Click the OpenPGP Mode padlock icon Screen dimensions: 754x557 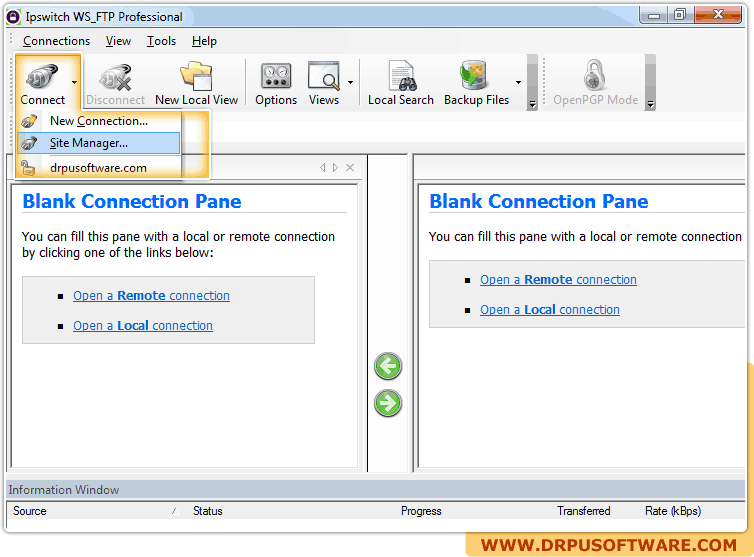595,75
